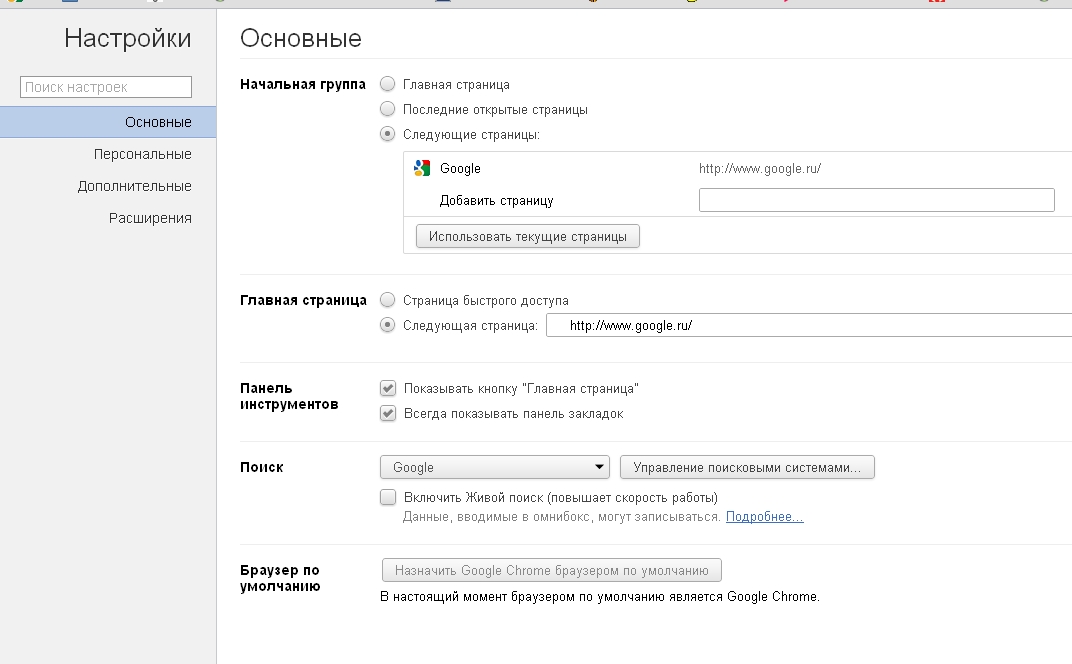The width and height of the screenshot is (1072, 664).
Task: Click "Управление поисковыми системами..." button
Action: [747, 467]
